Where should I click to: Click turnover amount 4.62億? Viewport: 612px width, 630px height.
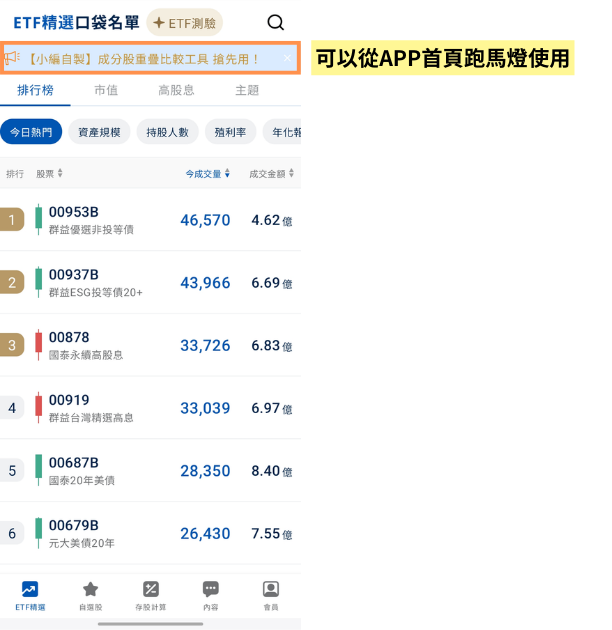[272, 220]
